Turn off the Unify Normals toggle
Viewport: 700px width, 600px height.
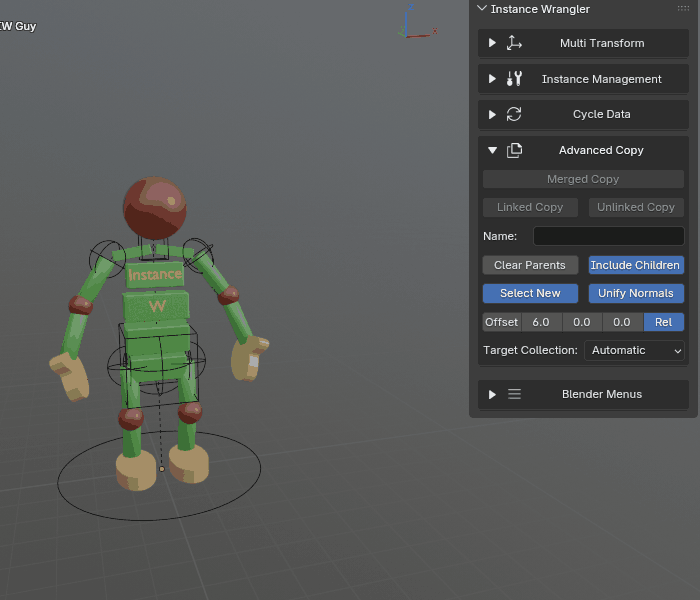(x=636, y=293)
